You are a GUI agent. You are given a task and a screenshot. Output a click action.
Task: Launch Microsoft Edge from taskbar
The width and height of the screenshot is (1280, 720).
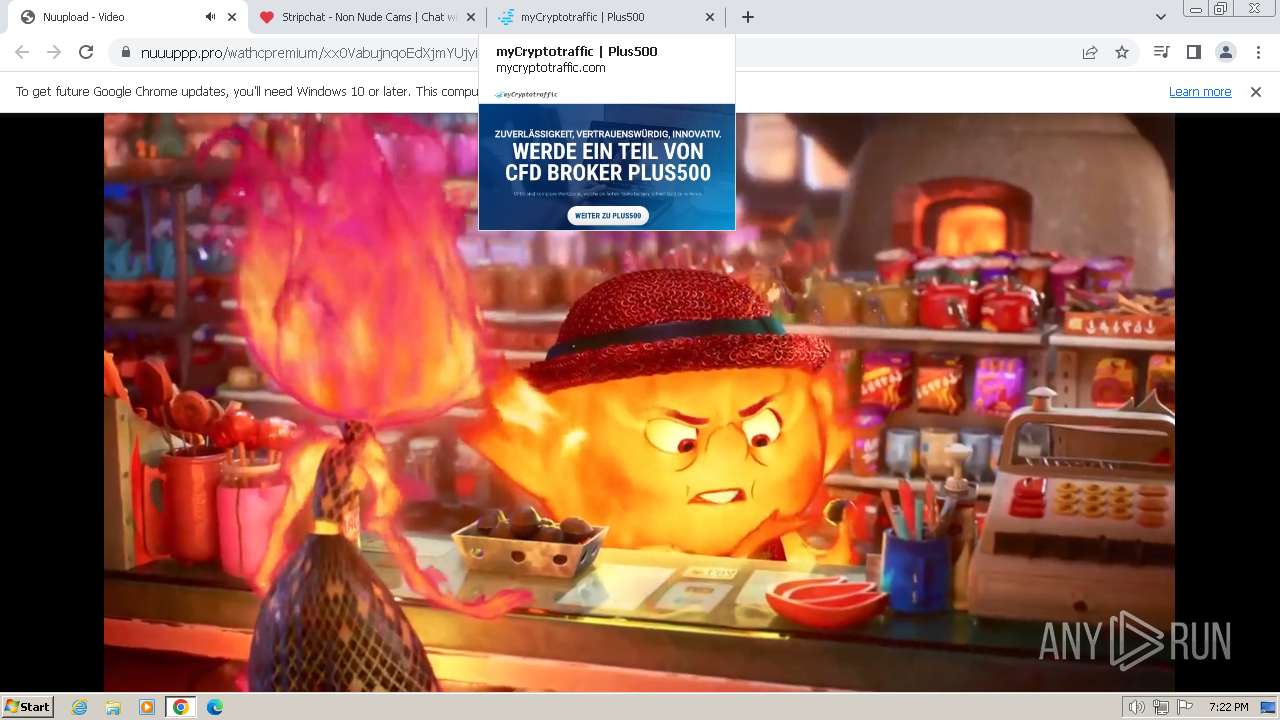click(x=214, y=707)
